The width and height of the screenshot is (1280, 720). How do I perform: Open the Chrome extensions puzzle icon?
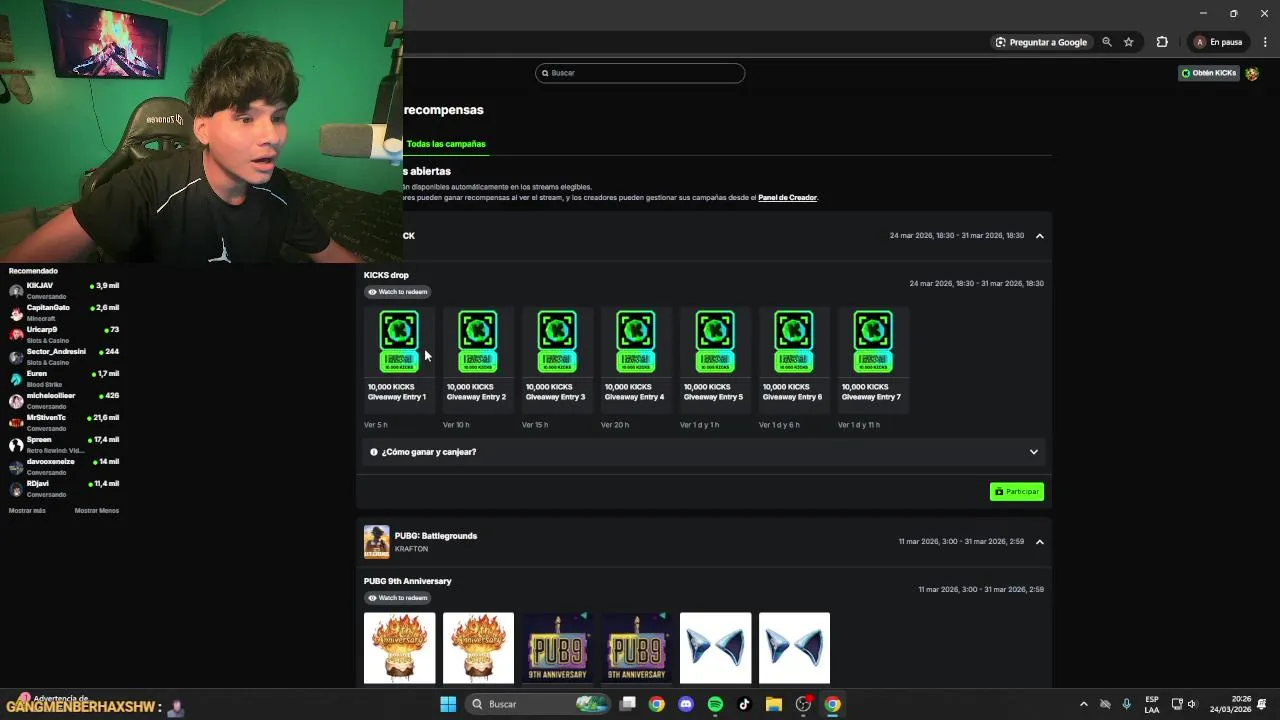[x=1162, y=42]
